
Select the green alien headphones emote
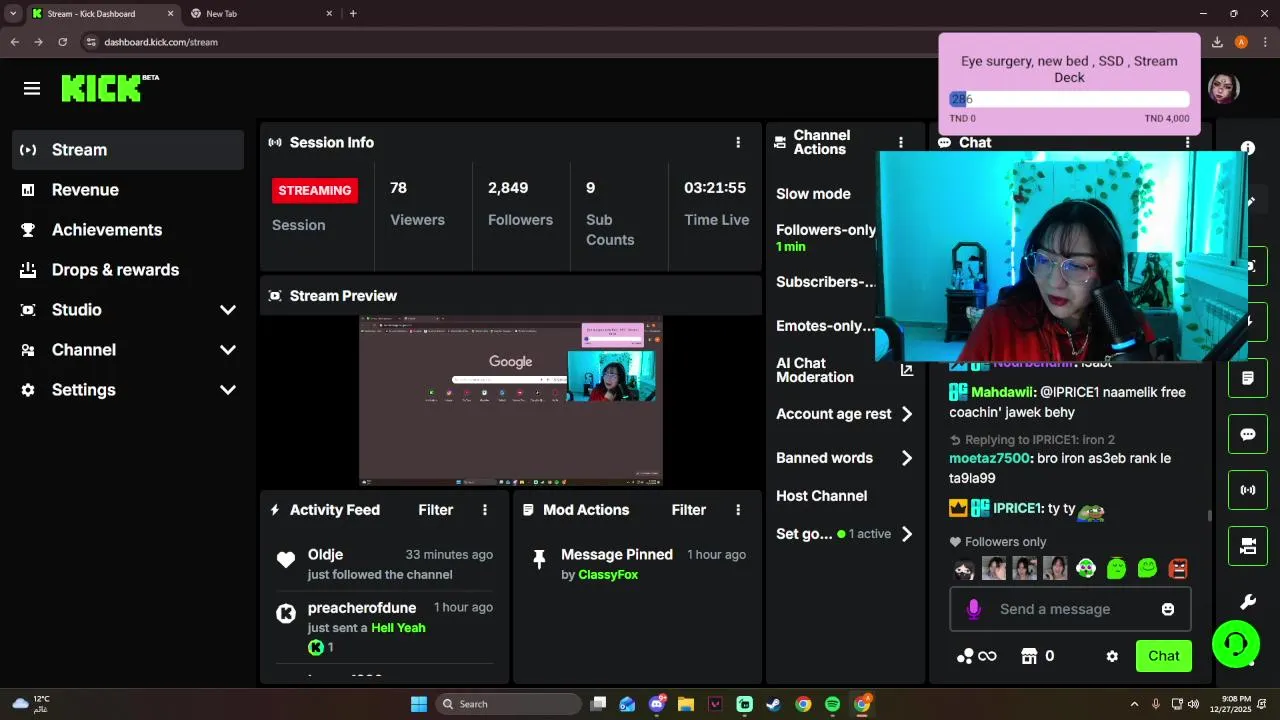[1086, 568]
